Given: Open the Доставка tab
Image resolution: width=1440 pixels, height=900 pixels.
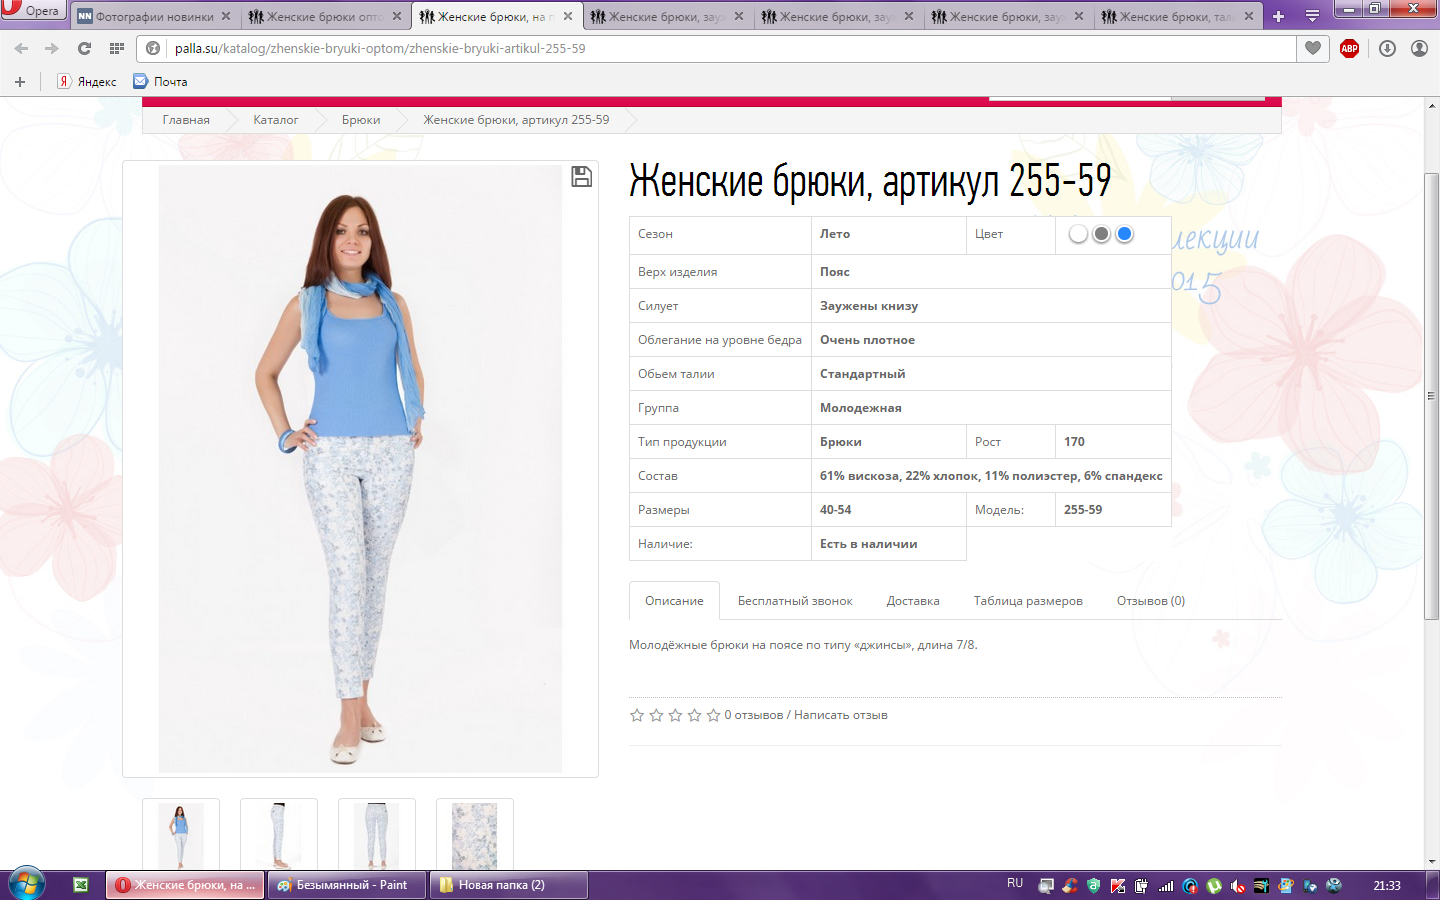Looking at the screenshot, I should point(913,601).
